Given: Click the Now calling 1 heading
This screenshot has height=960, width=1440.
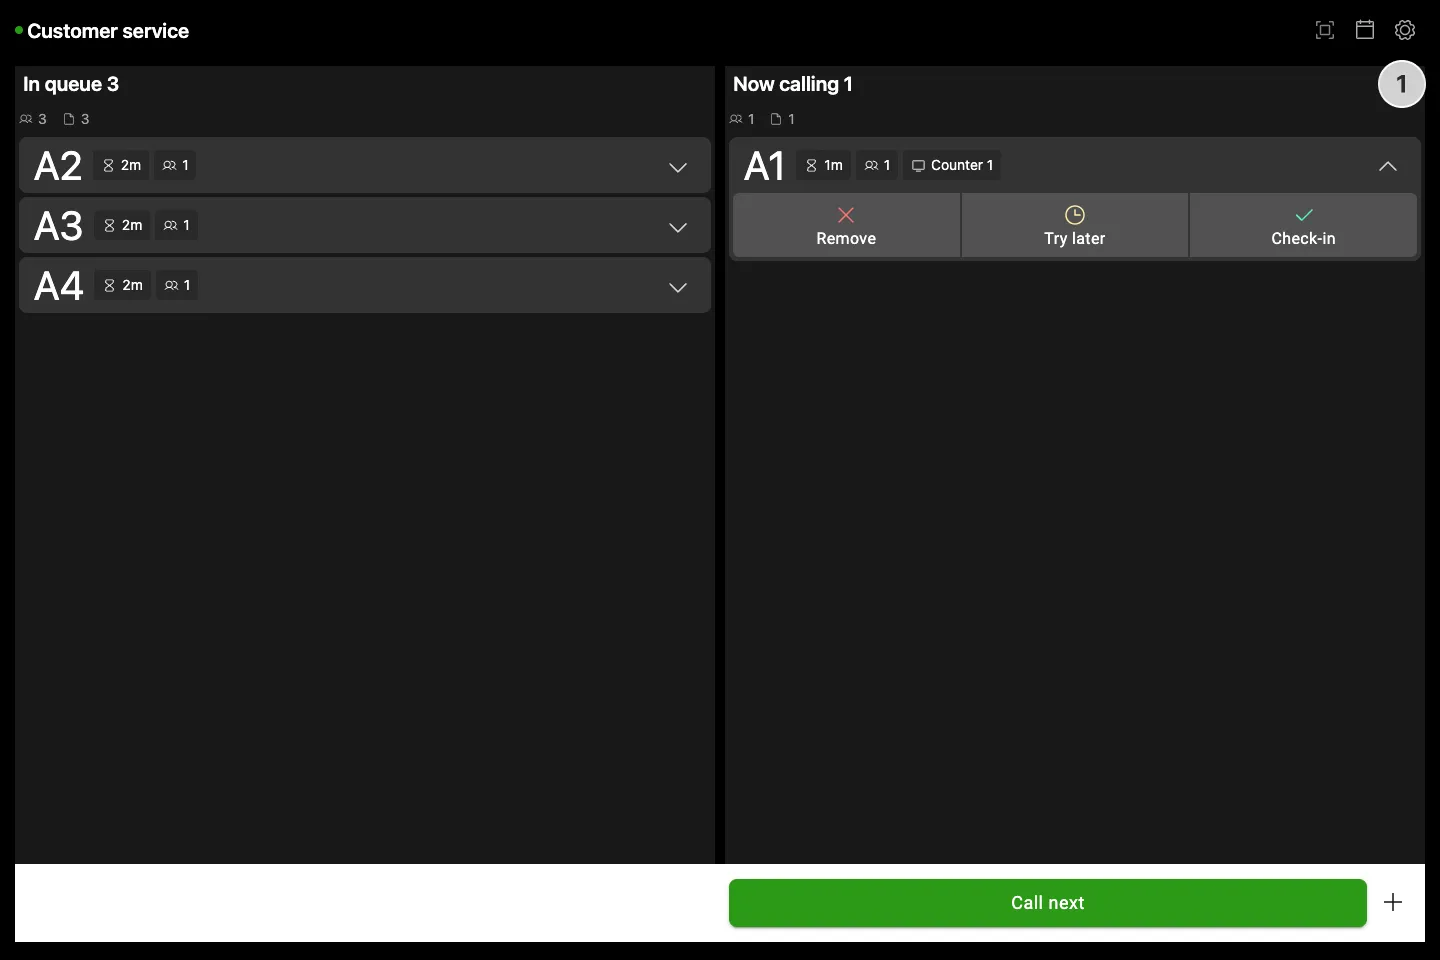Looking at the screenshot, I should (x=793, y=85).
